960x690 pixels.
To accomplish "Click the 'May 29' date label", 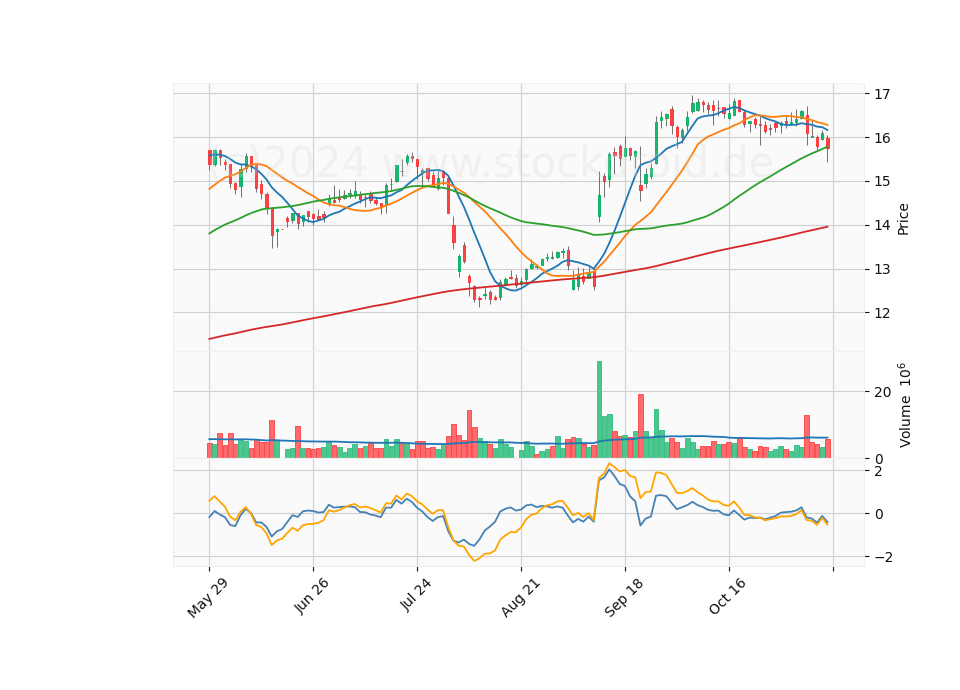I will point(208,598).
